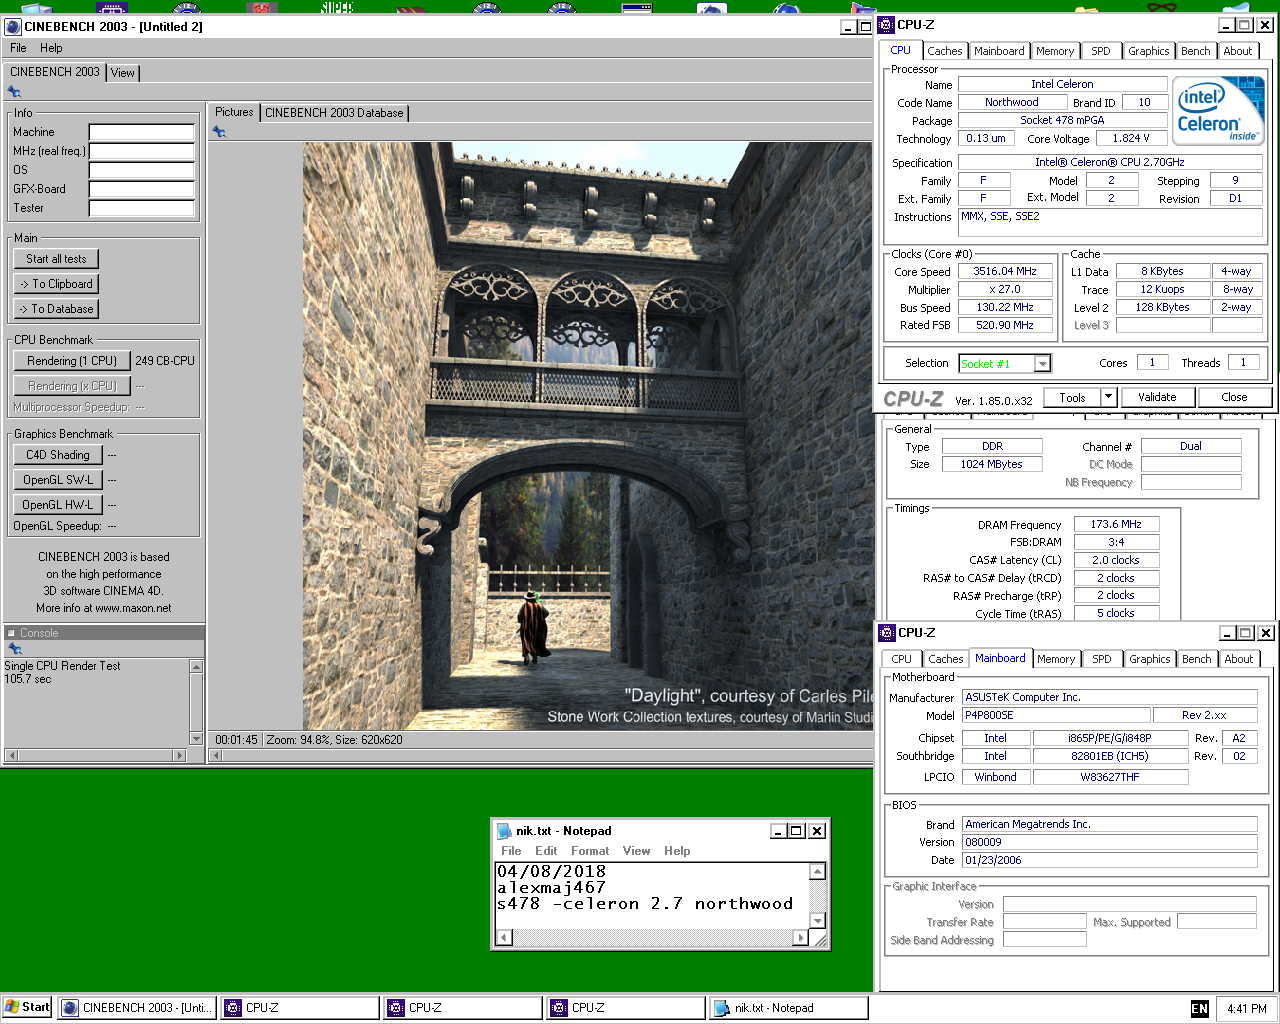Open the Memory tab in the CPU-Z Processor window
Image resolution: width=1280 pixels, height=1024 pixels.
1055,51
